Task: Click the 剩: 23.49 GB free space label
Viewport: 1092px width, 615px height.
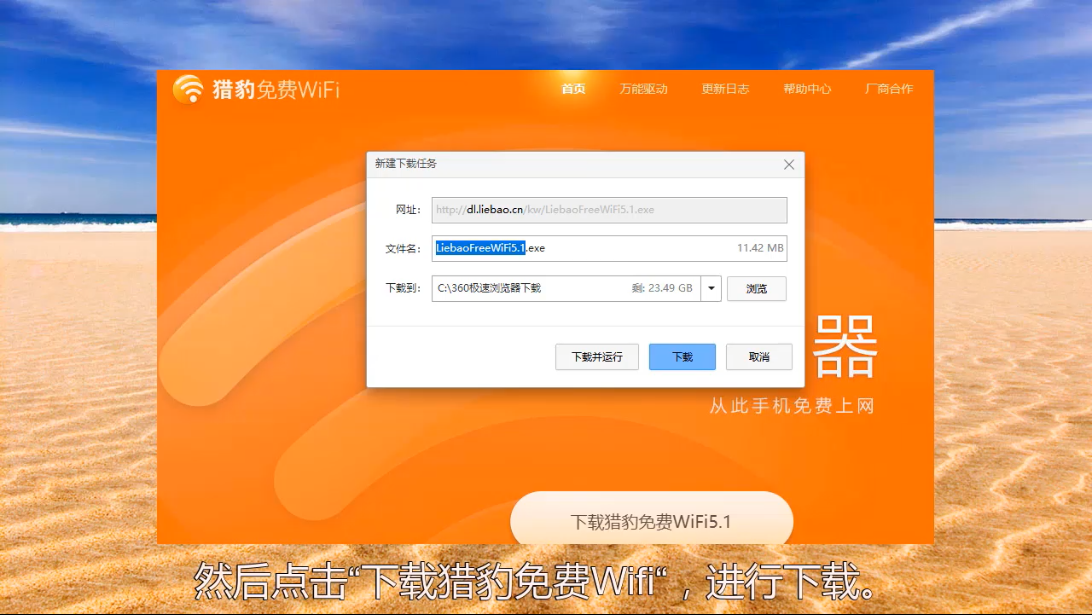Action: [662, 288]
